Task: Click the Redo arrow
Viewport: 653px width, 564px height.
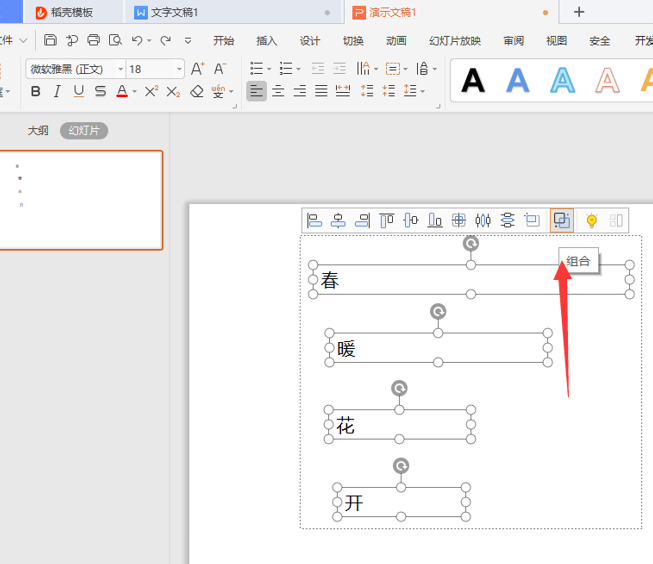Action: click(166, 40)
